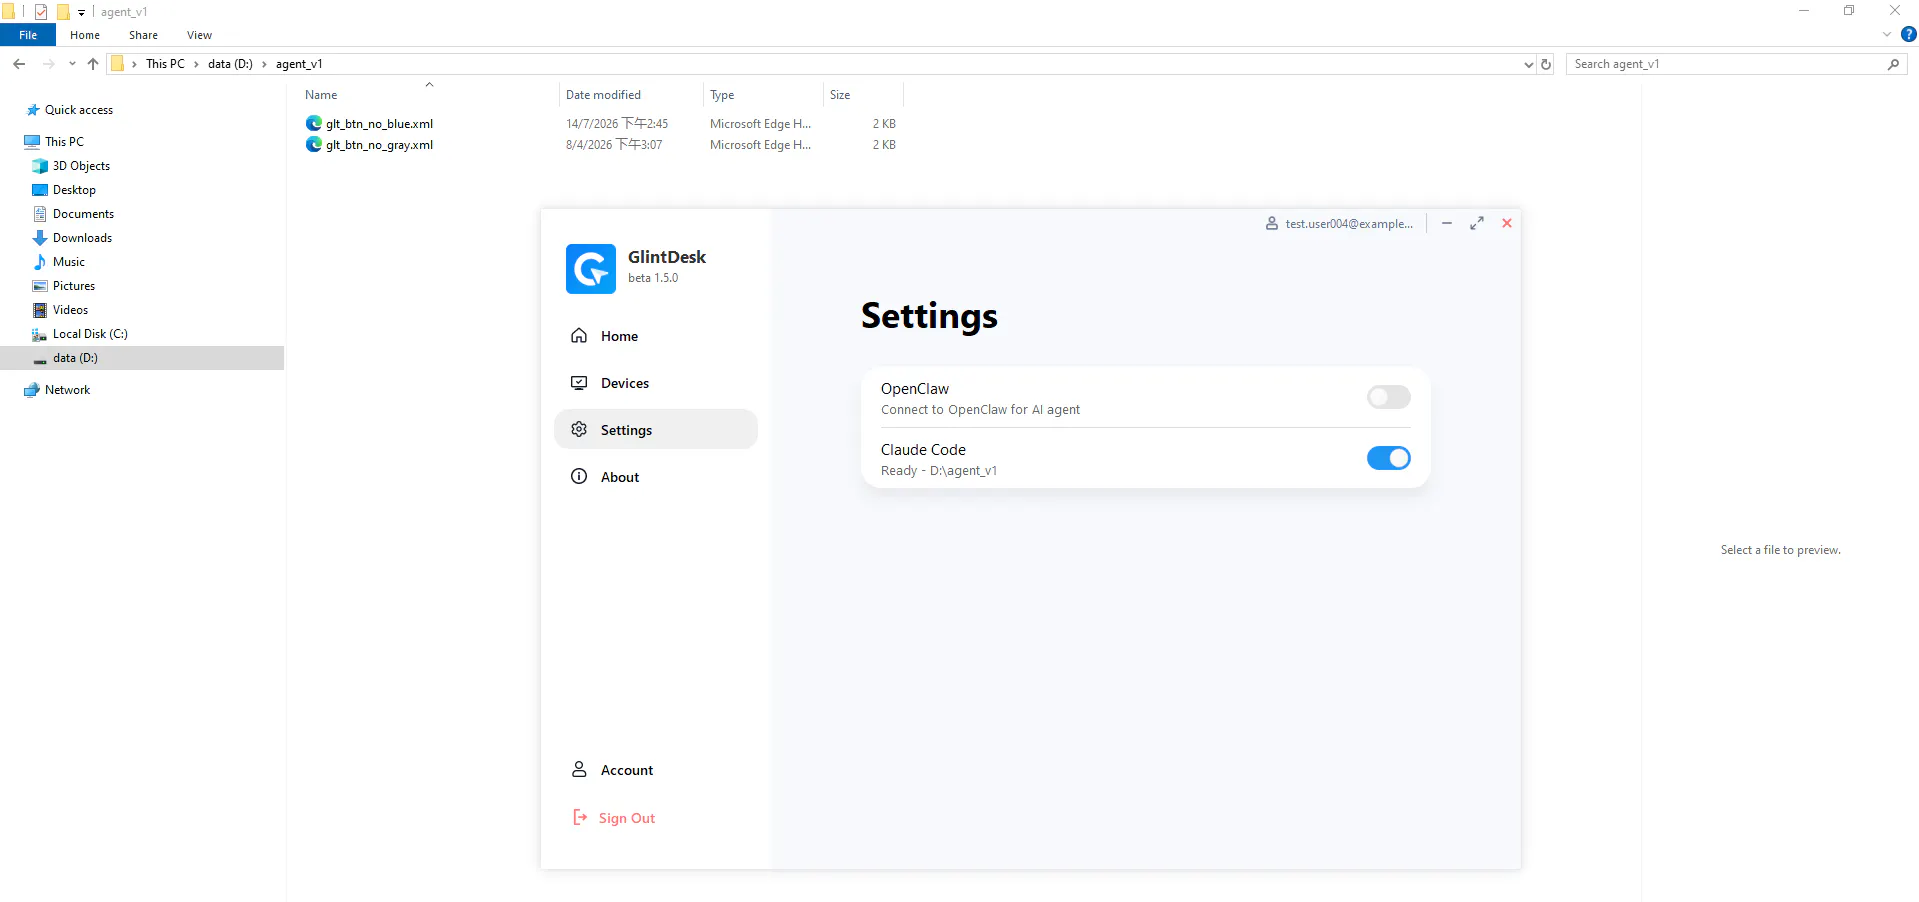Refresh the agent_v1 folder

[1546, 64]
